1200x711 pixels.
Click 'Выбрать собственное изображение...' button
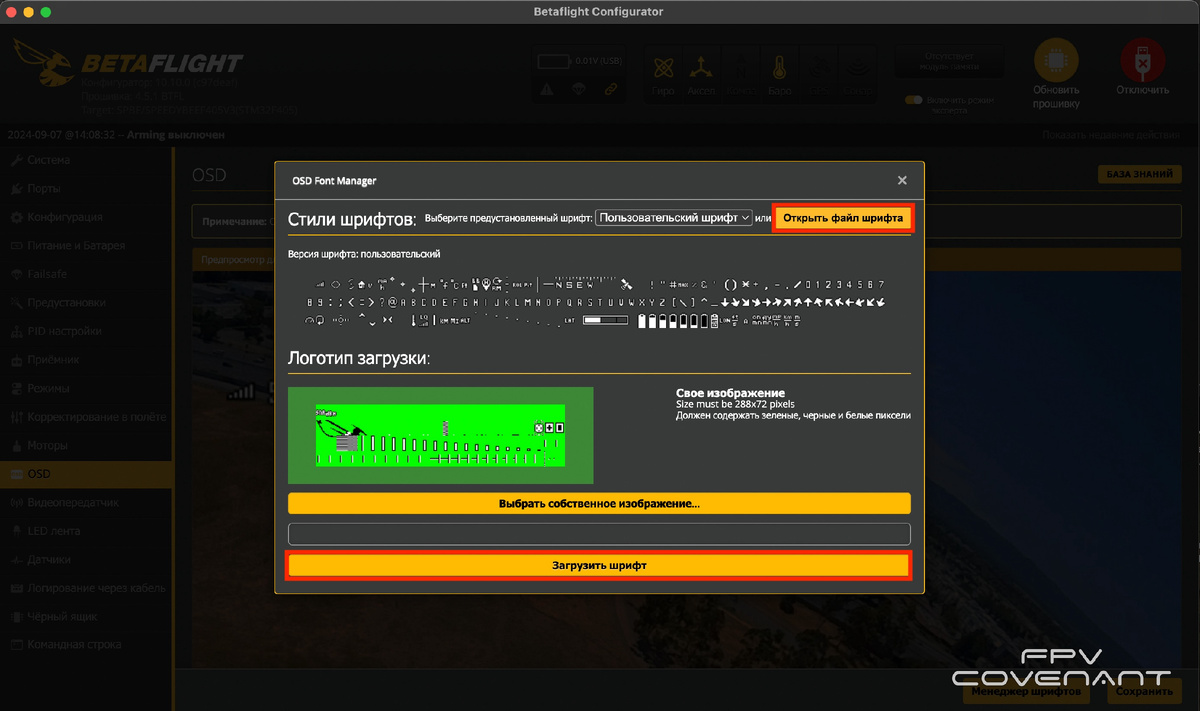(x=599, y=503)
